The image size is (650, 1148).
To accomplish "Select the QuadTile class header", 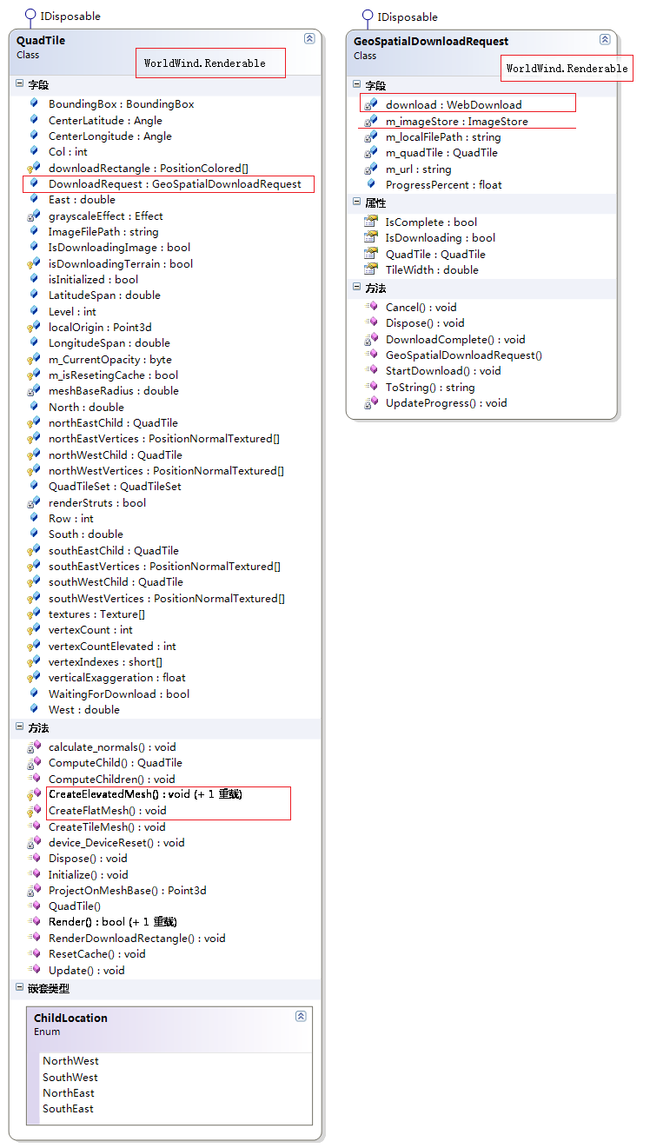I will [x=165, y=53].
